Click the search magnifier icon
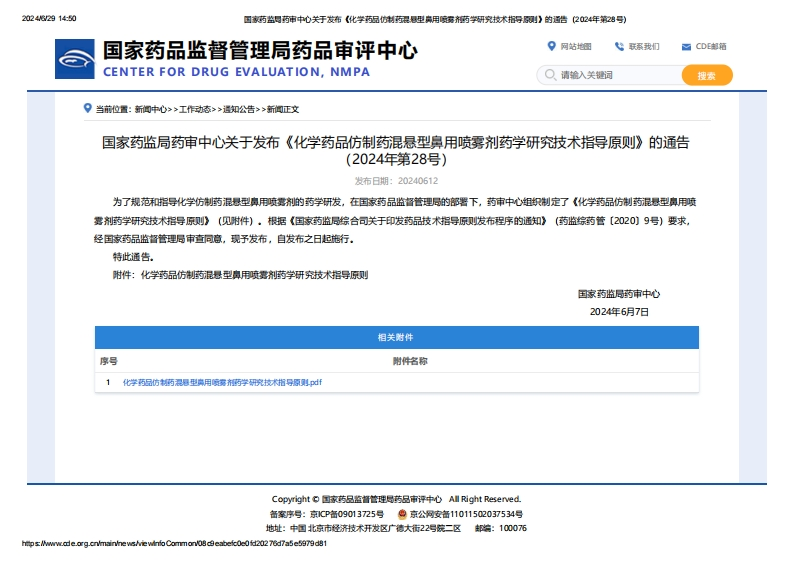This screenshot has height=561, width=793. (x=550, y=75)
